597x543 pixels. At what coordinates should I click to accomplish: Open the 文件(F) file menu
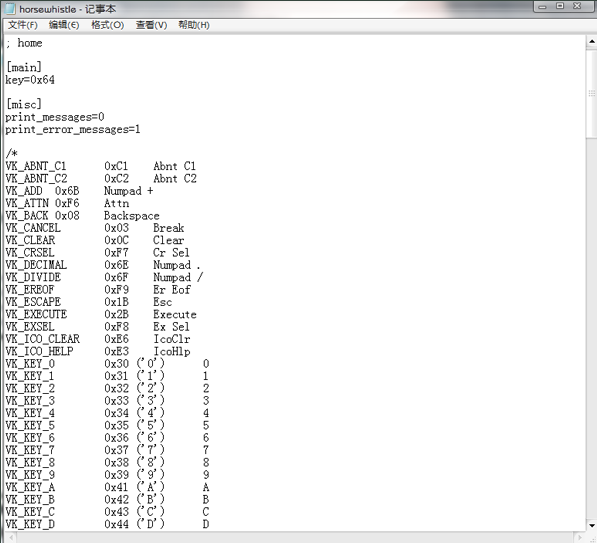(22, 25)
